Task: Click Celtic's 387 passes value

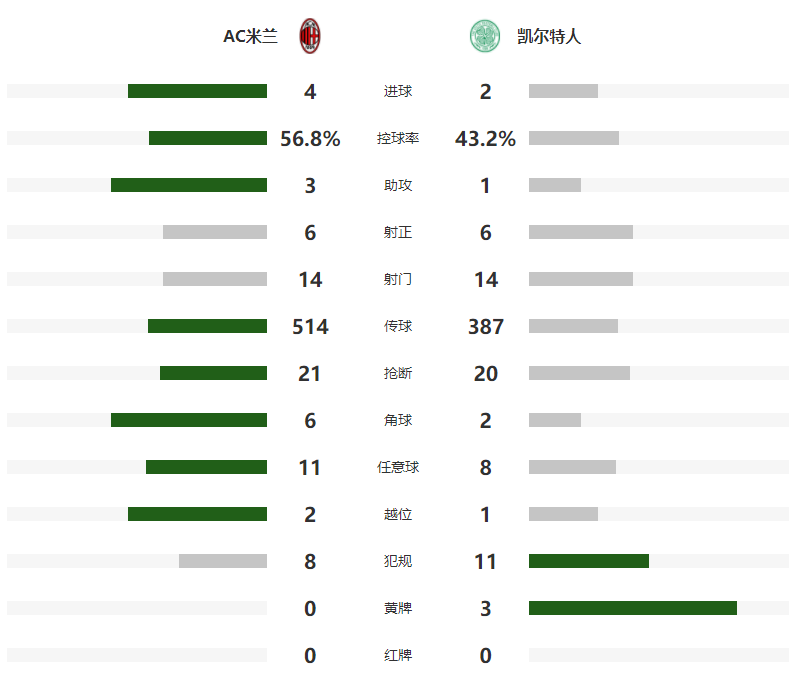Action: [x=485, y=326]
